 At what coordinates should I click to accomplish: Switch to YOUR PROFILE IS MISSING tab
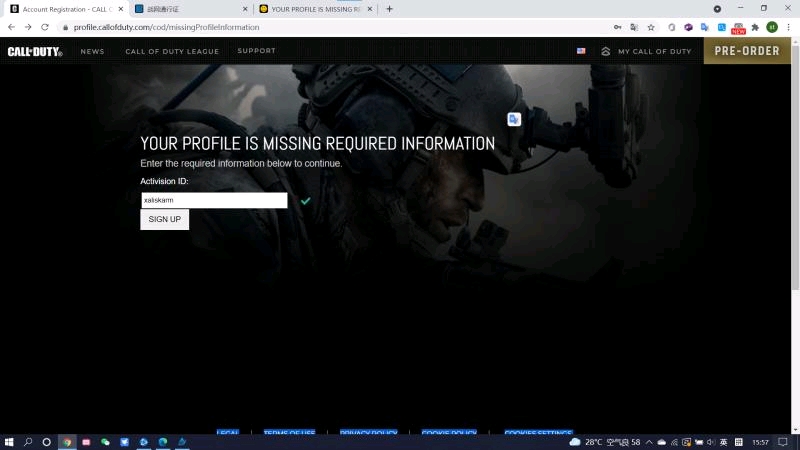314,9
